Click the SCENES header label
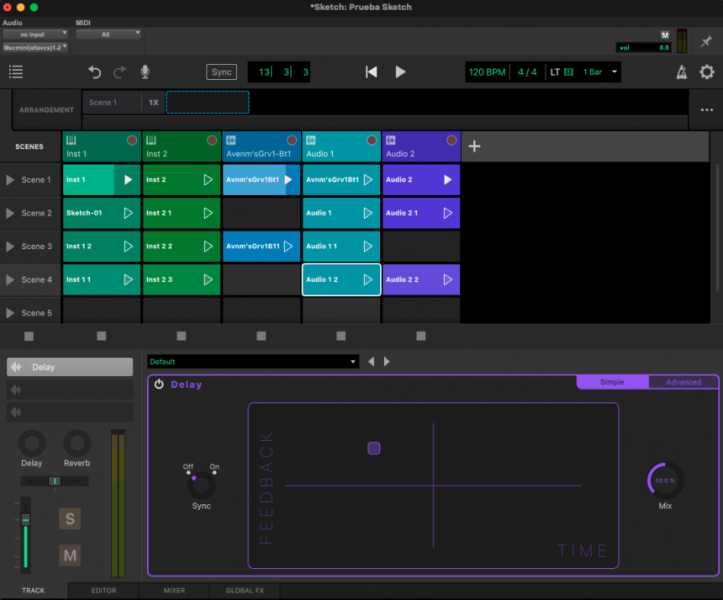723x600 pixels. 29,146
